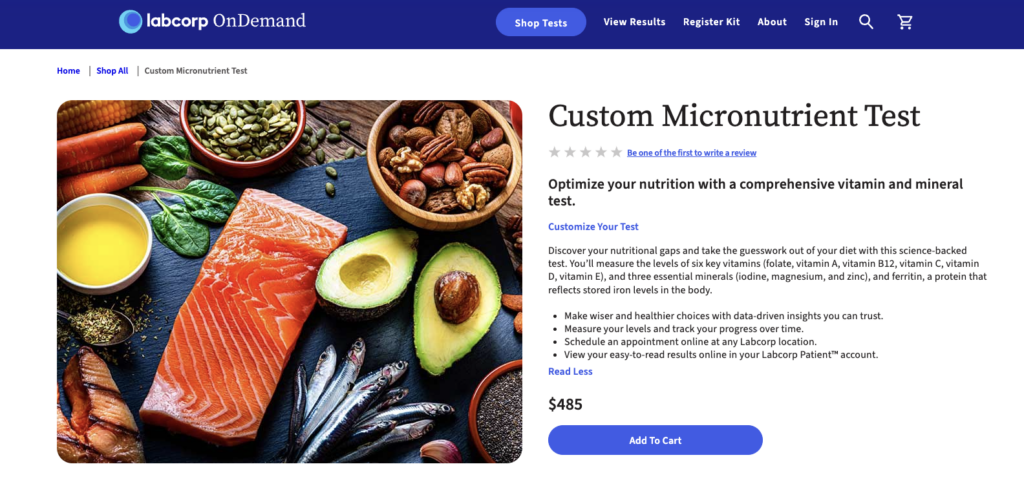Click Sign In in header
Image resolution: width=1024 pixels, height=504 pixels.
point(821,22)
